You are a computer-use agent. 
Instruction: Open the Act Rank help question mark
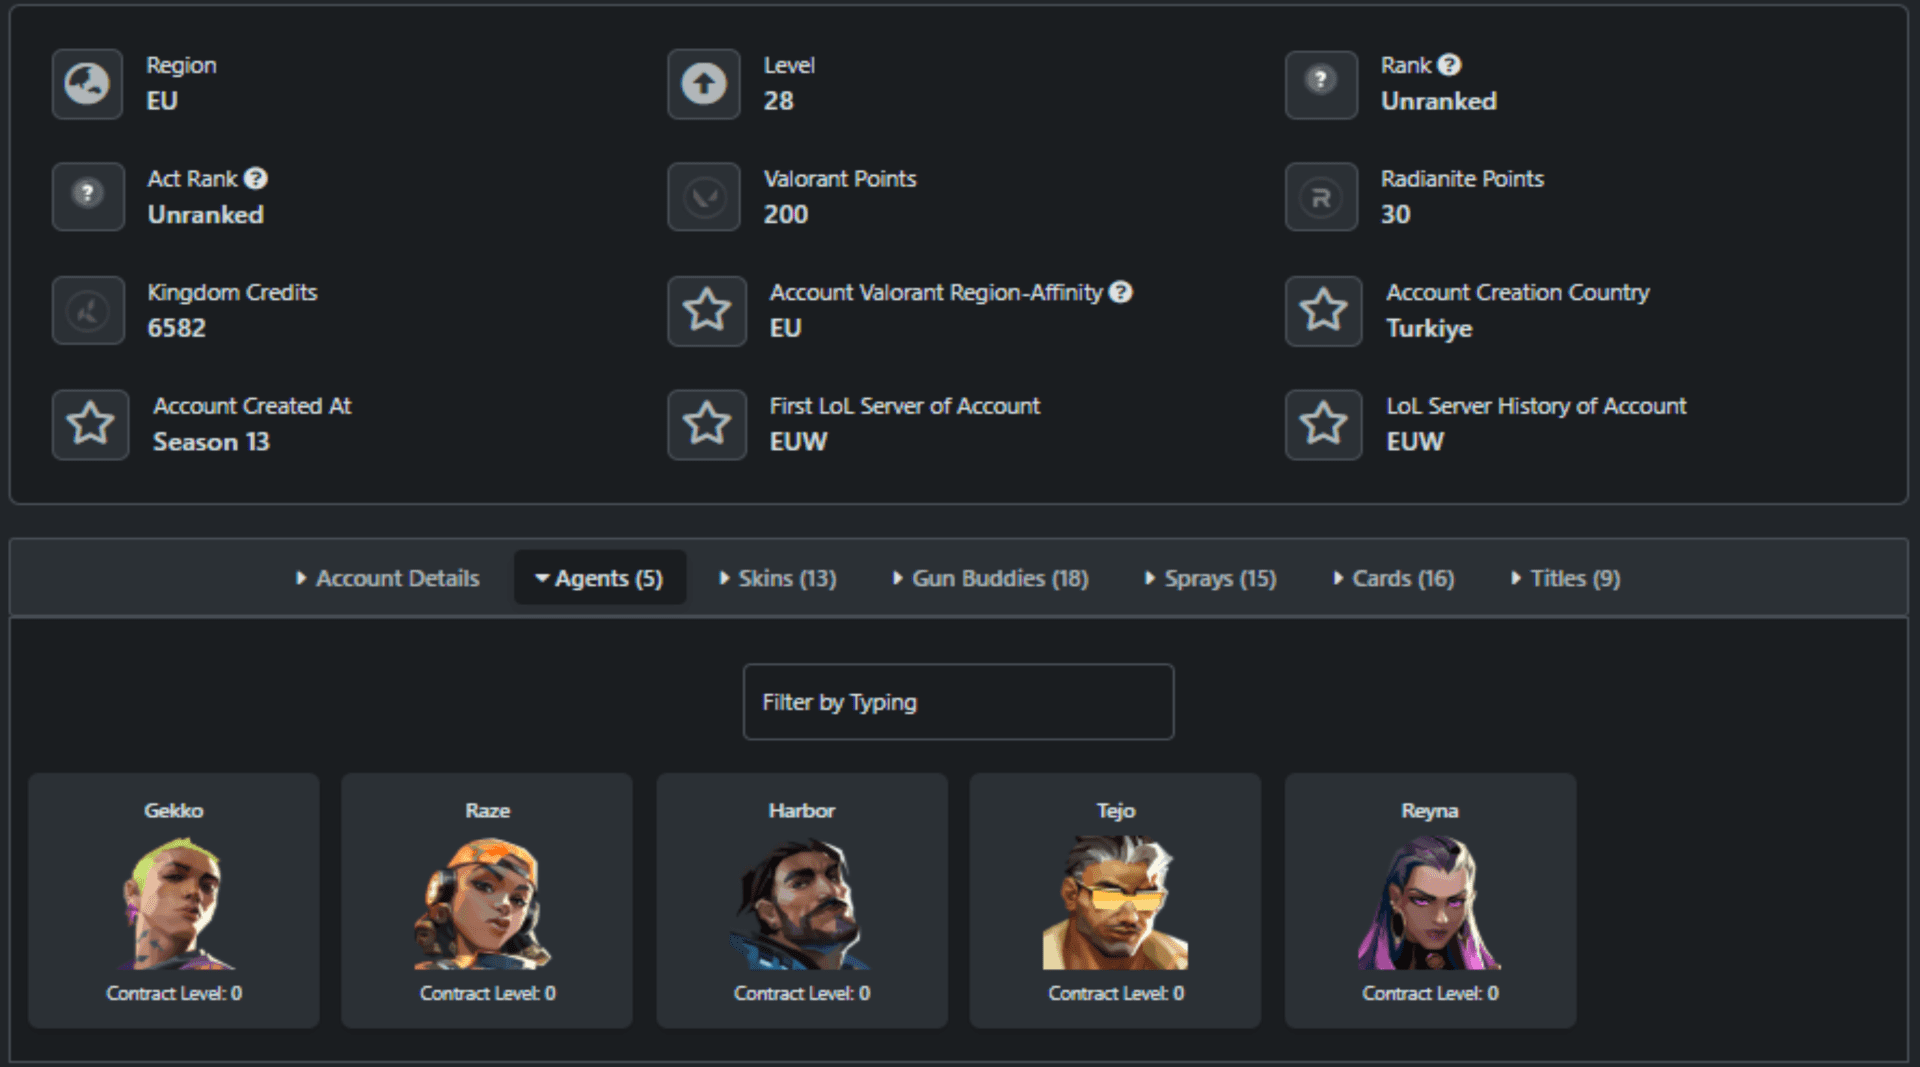pyautogui.click(x=256, y=178)
